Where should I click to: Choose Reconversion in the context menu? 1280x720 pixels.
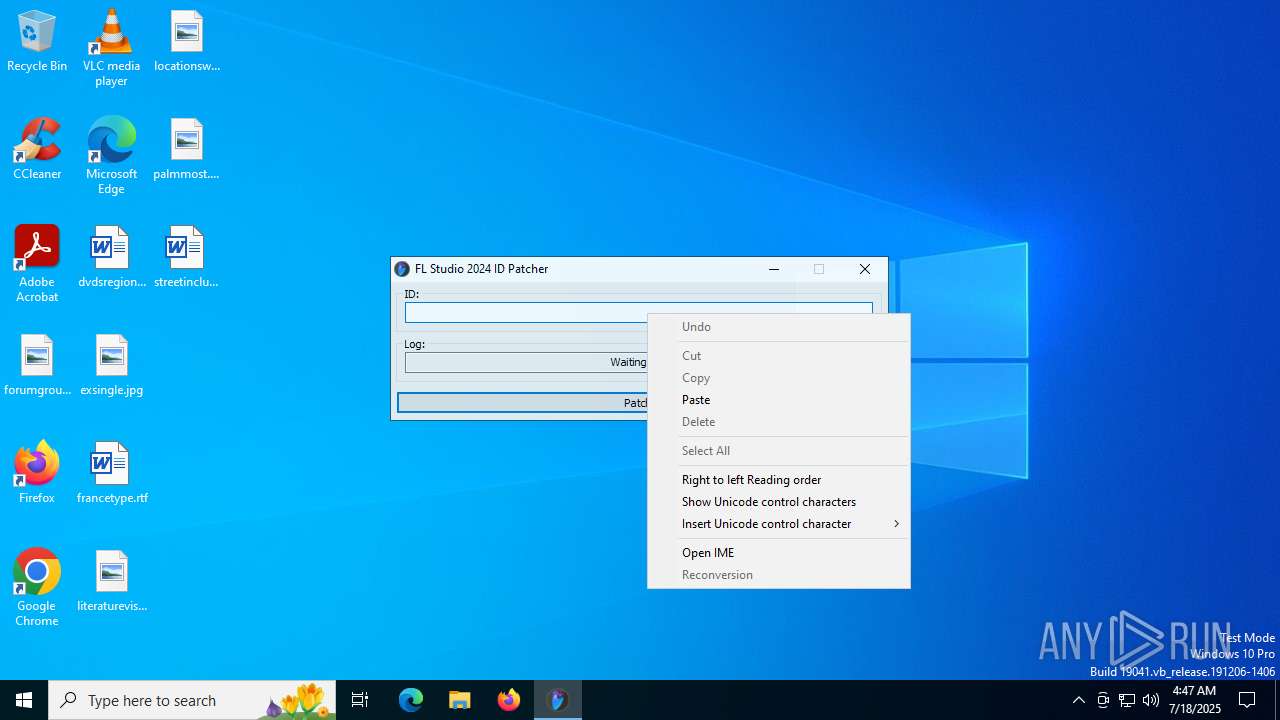[779, 575]
